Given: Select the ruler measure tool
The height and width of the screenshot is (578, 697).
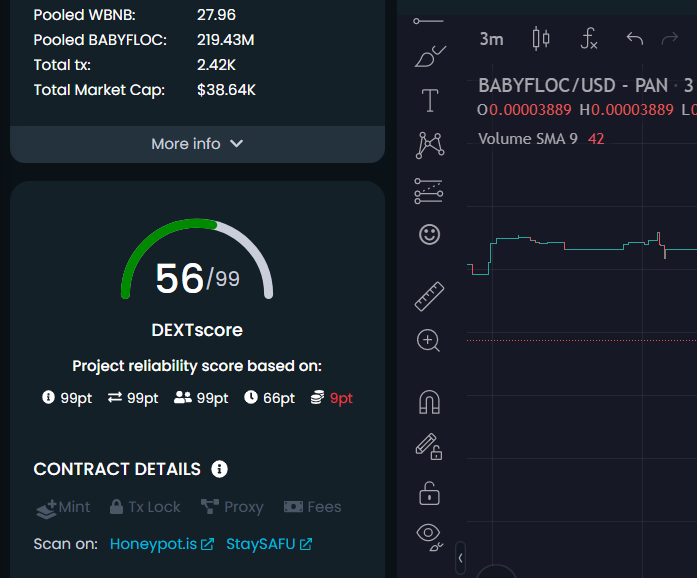Looking at the screenshot, I should (429, 296).
